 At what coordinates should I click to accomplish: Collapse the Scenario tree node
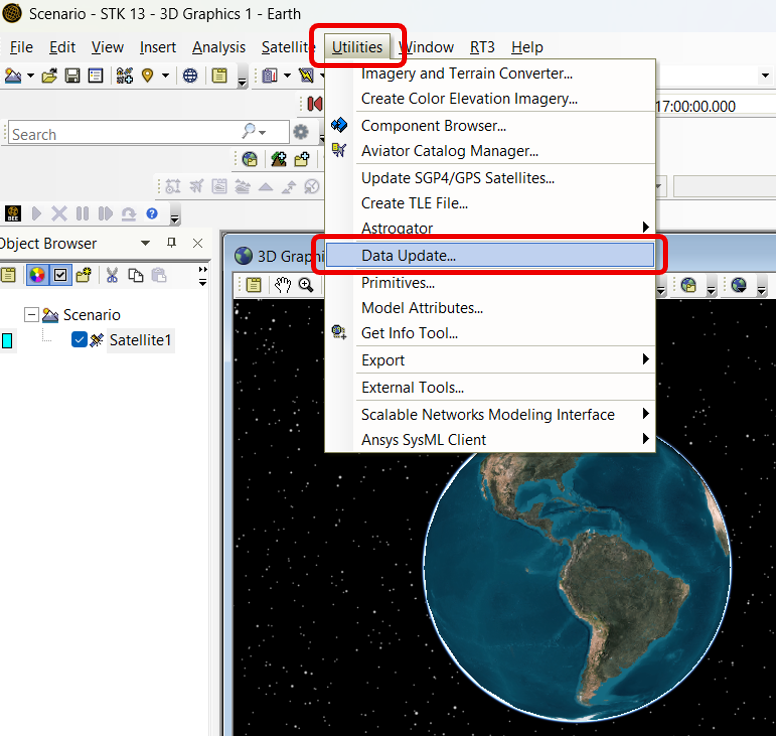pos(31,315)
